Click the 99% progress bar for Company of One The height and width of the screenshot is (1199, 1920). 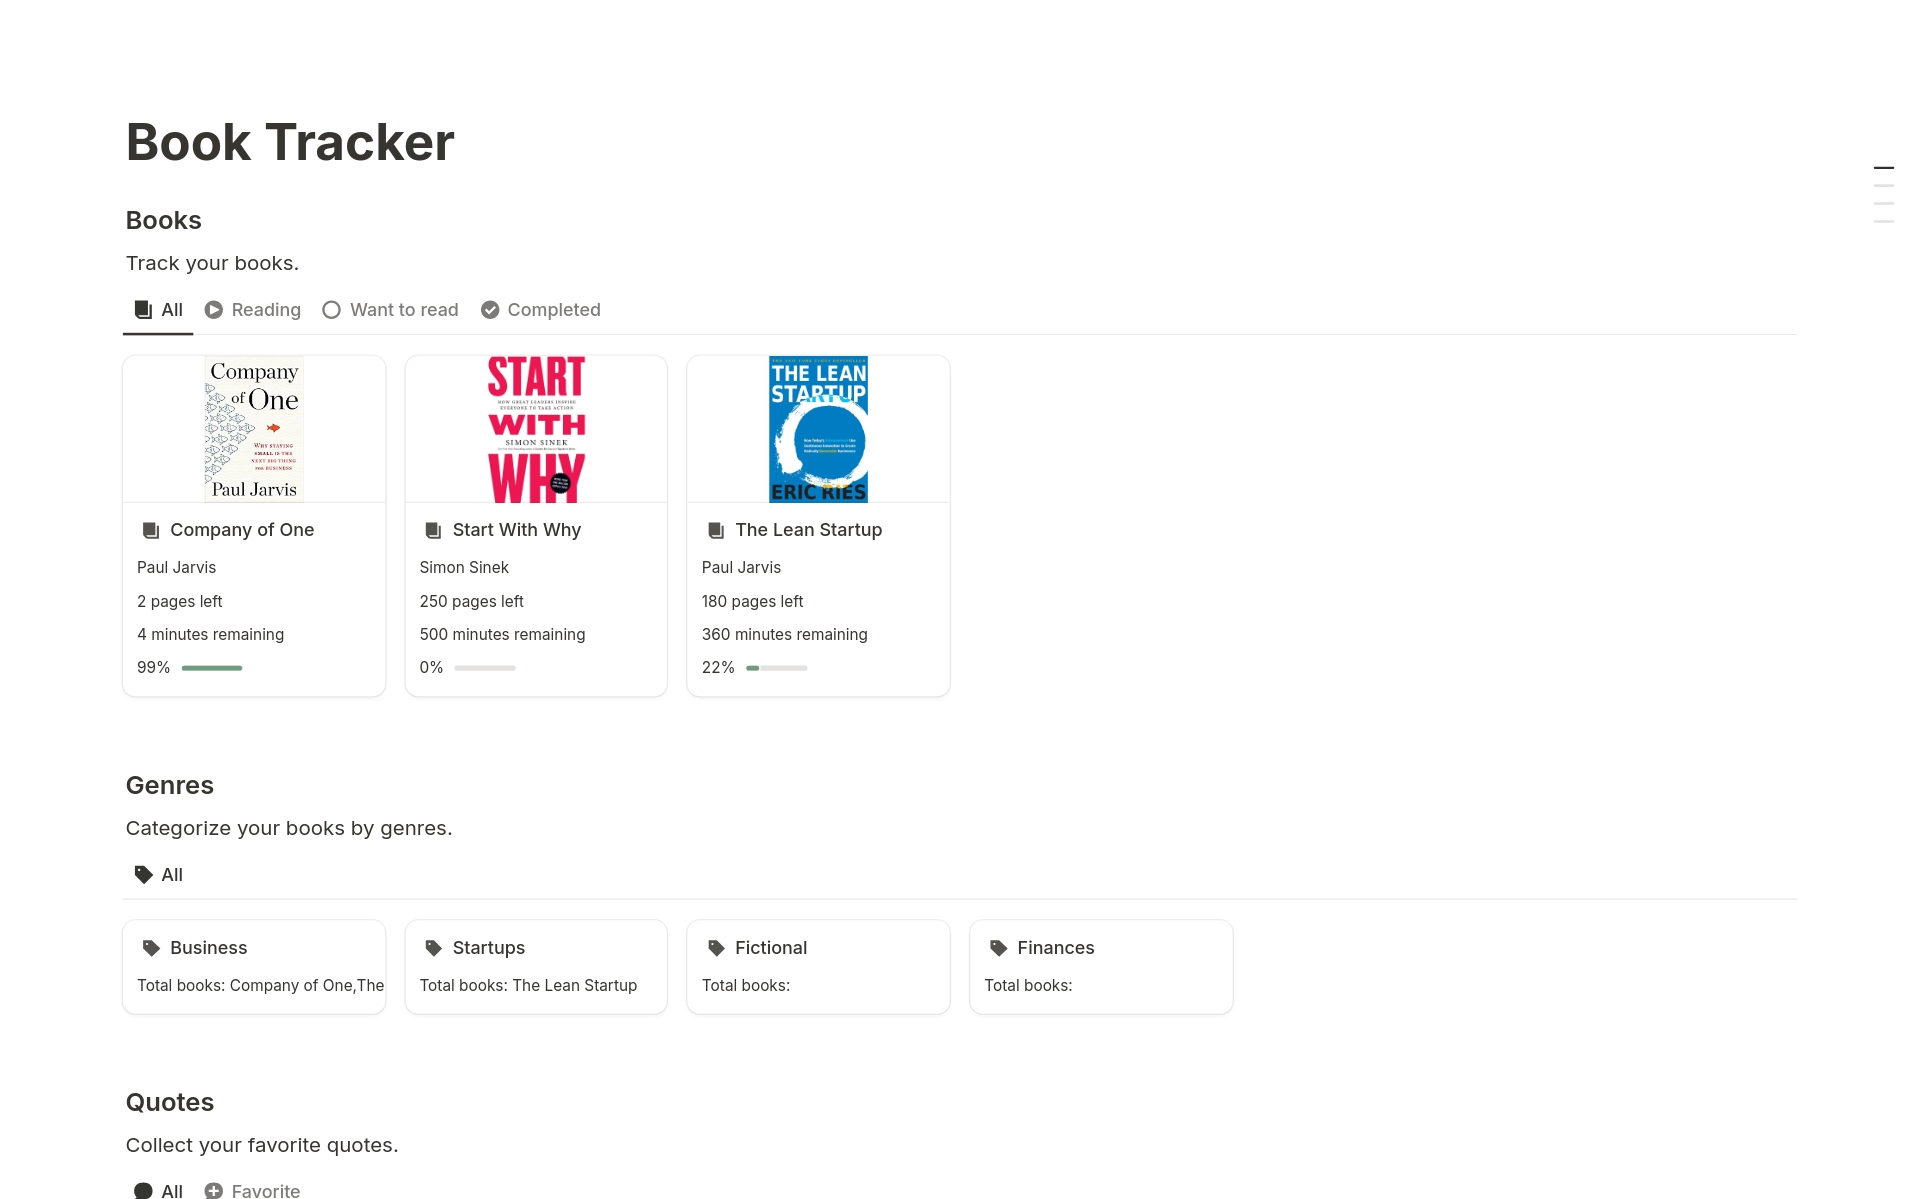pyautogui.click(x=212, y=668)
